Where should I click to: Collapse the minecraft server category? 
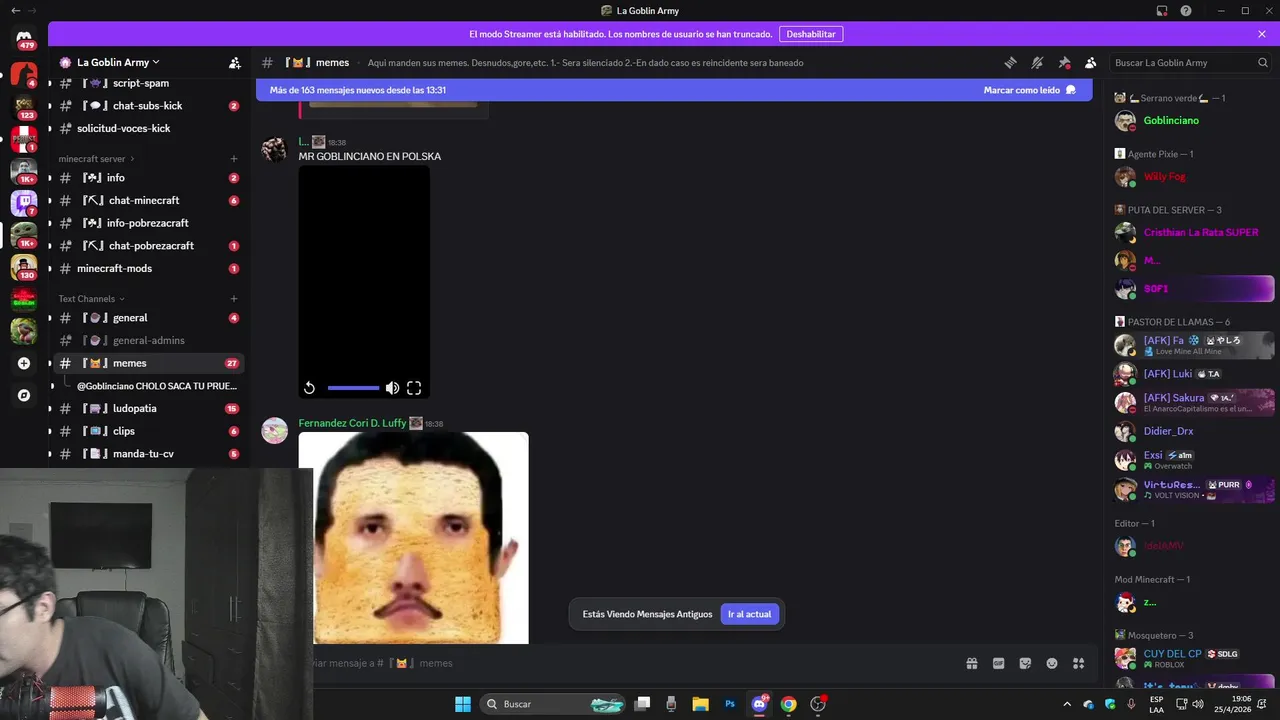pyautogui.click(x=96, y=159)
